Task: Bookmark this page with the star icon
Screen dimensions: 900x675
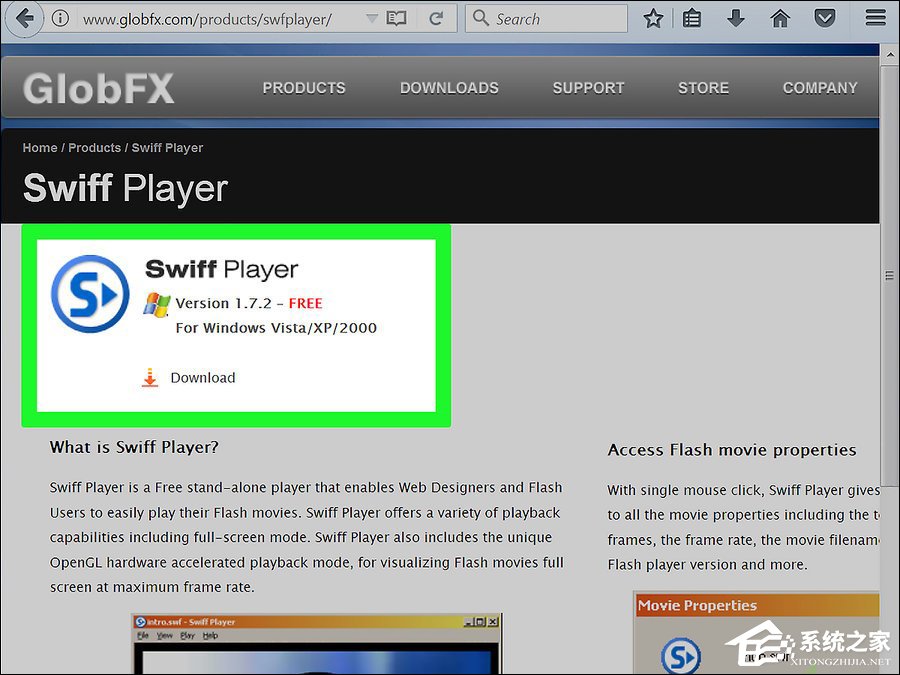Action: click(x=653, y=19)
